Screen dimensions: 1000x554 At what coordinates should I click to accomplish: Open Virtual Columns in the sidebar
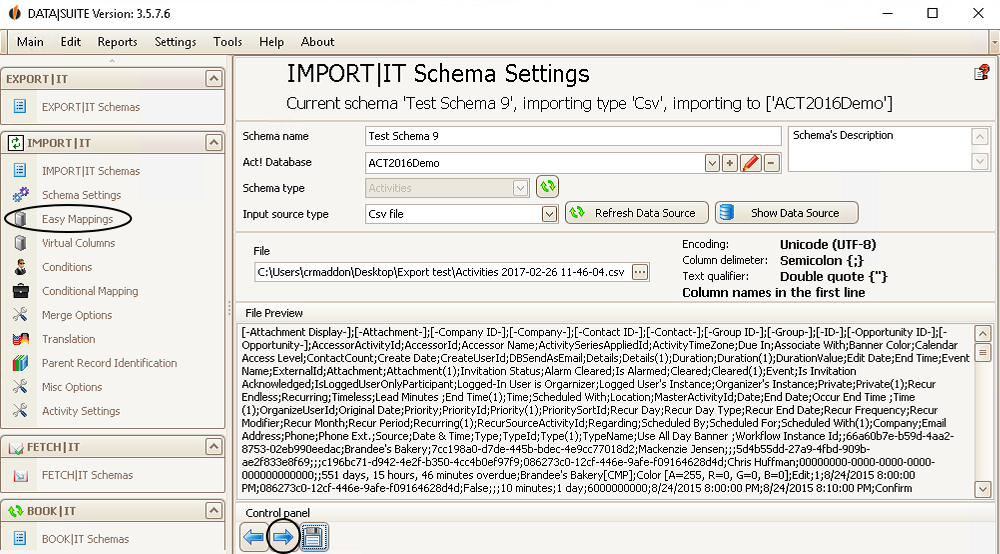pyautogui.click(x=78, y=243)
